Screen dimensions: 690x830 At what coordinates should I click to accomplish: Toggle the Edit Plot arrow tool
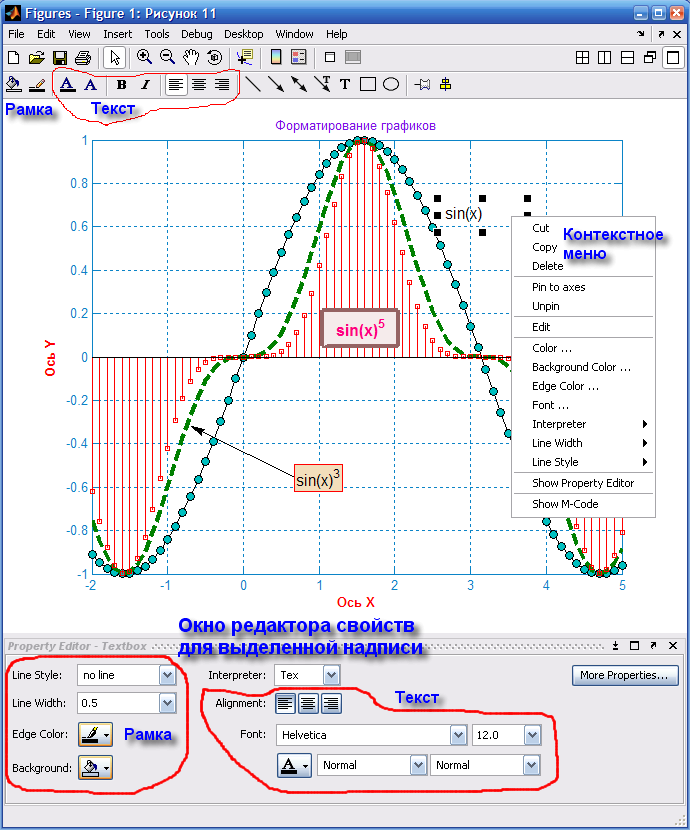tap(114, 57)
